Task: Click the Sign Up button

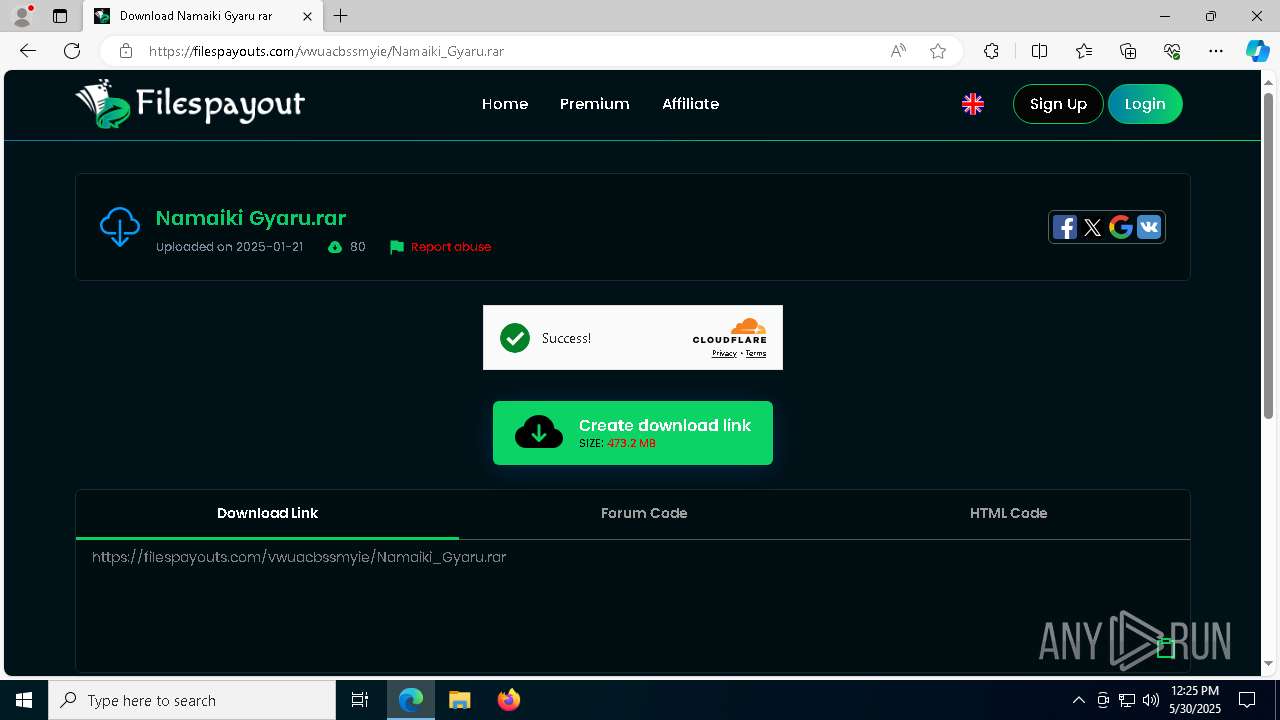Action: click(1058, 104)
